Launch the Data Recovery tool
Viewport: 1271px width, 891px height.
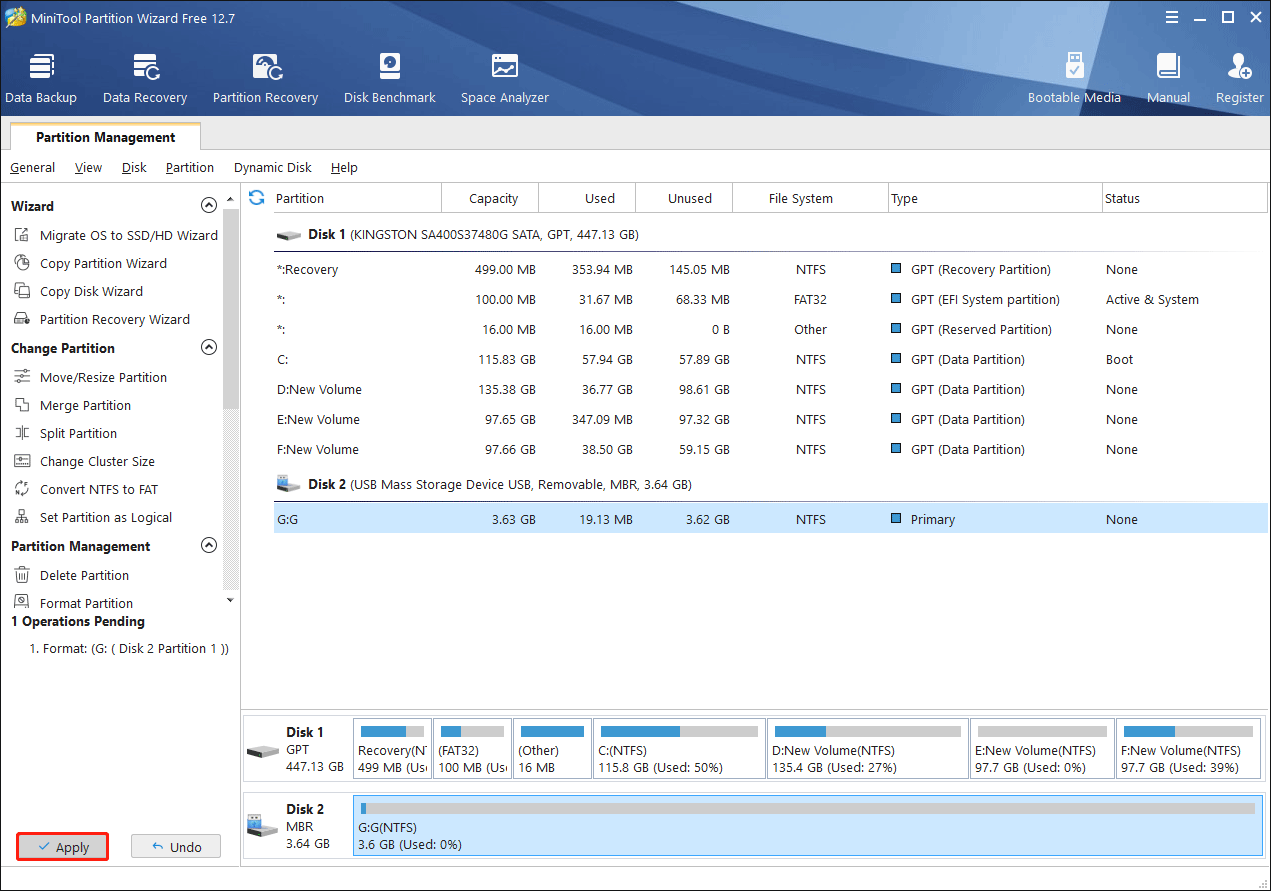click(145, 78)
